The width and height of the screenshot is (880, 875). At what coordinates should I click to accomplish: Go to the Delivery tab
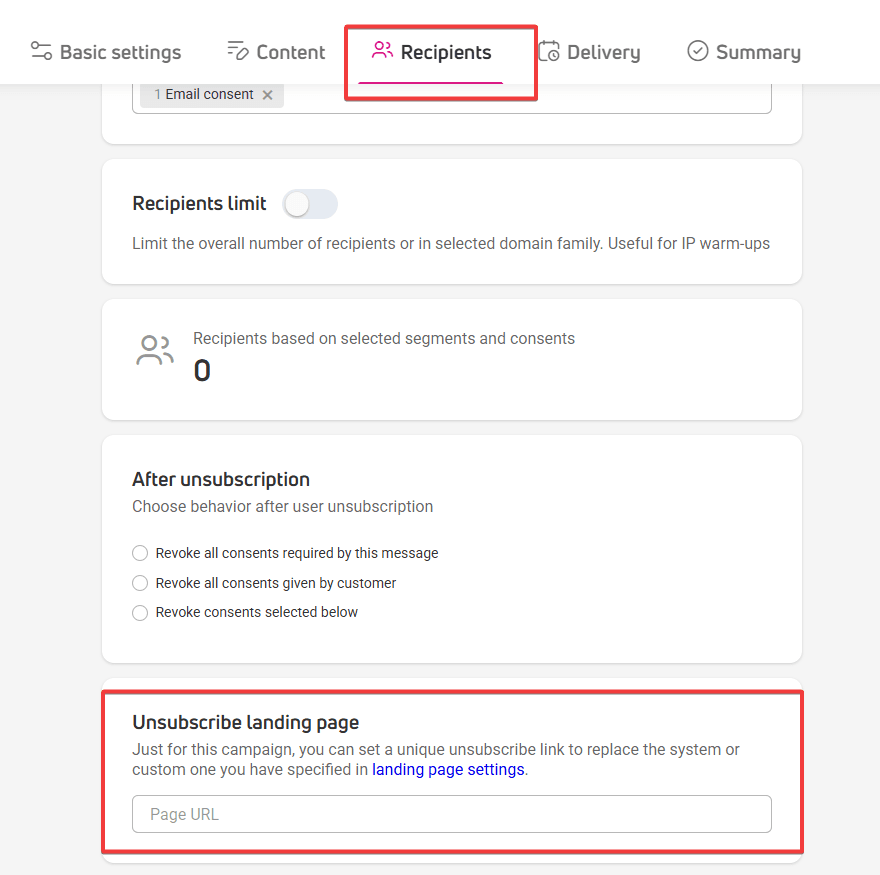point(589,52)
